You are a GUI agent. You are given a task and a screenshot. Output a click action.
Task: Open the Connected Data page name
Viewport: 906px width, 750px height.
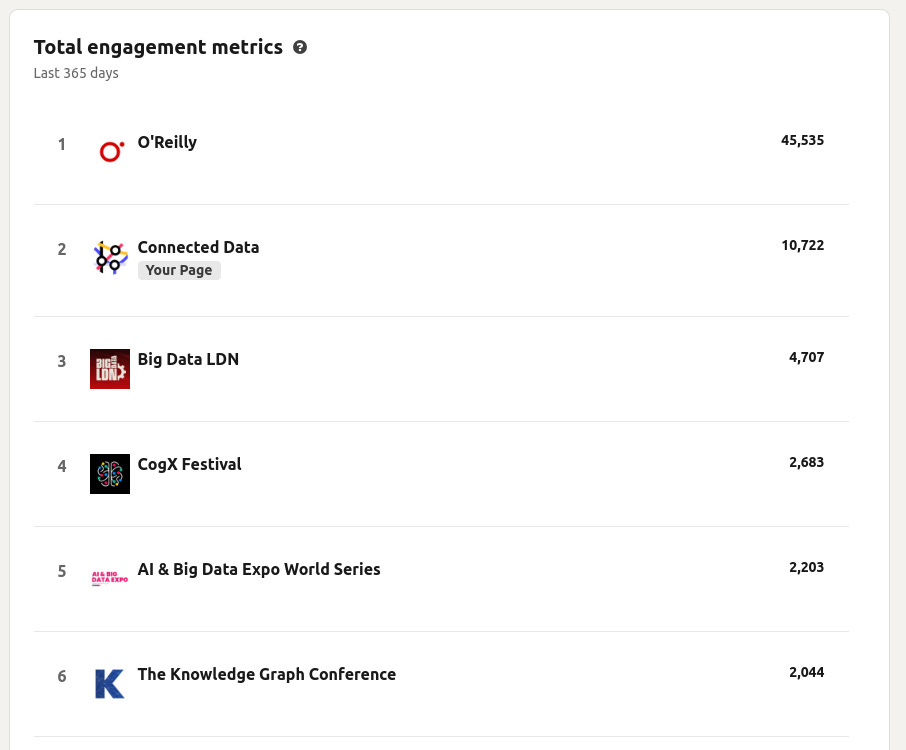coord(198,247)
